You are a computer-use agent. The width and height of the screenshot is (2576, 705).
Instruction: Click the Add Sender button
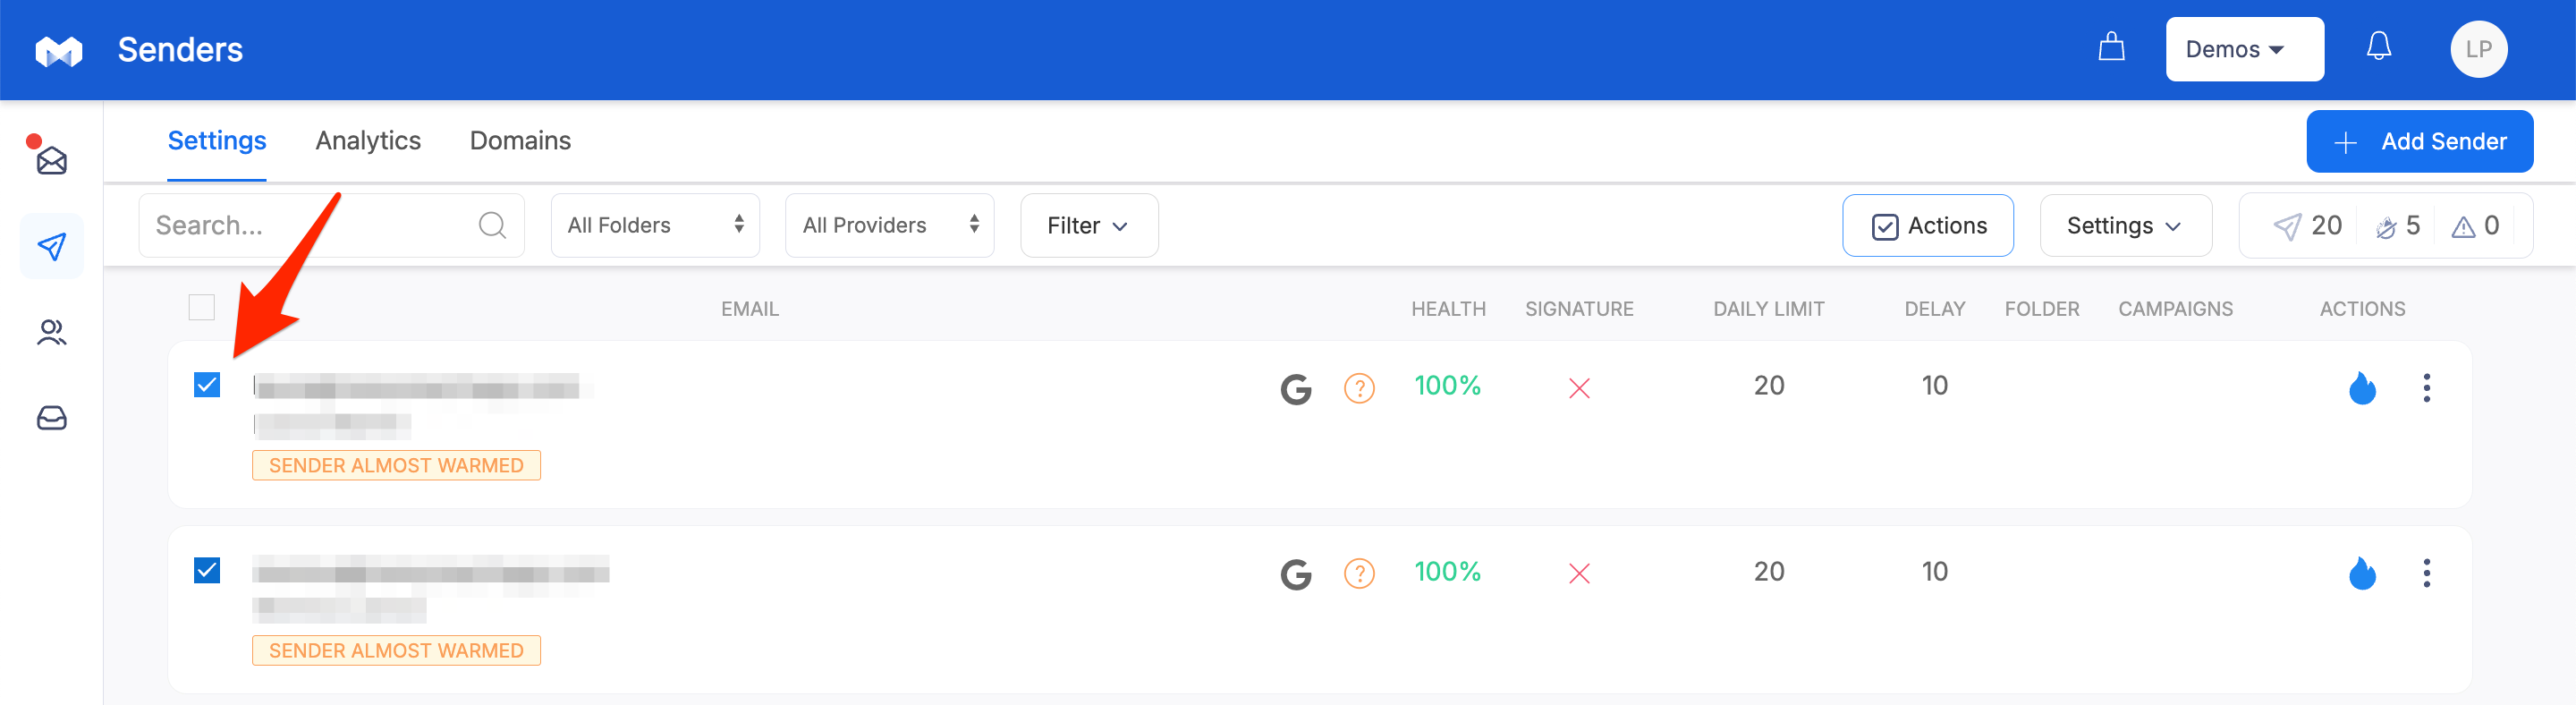(2419, 142)
